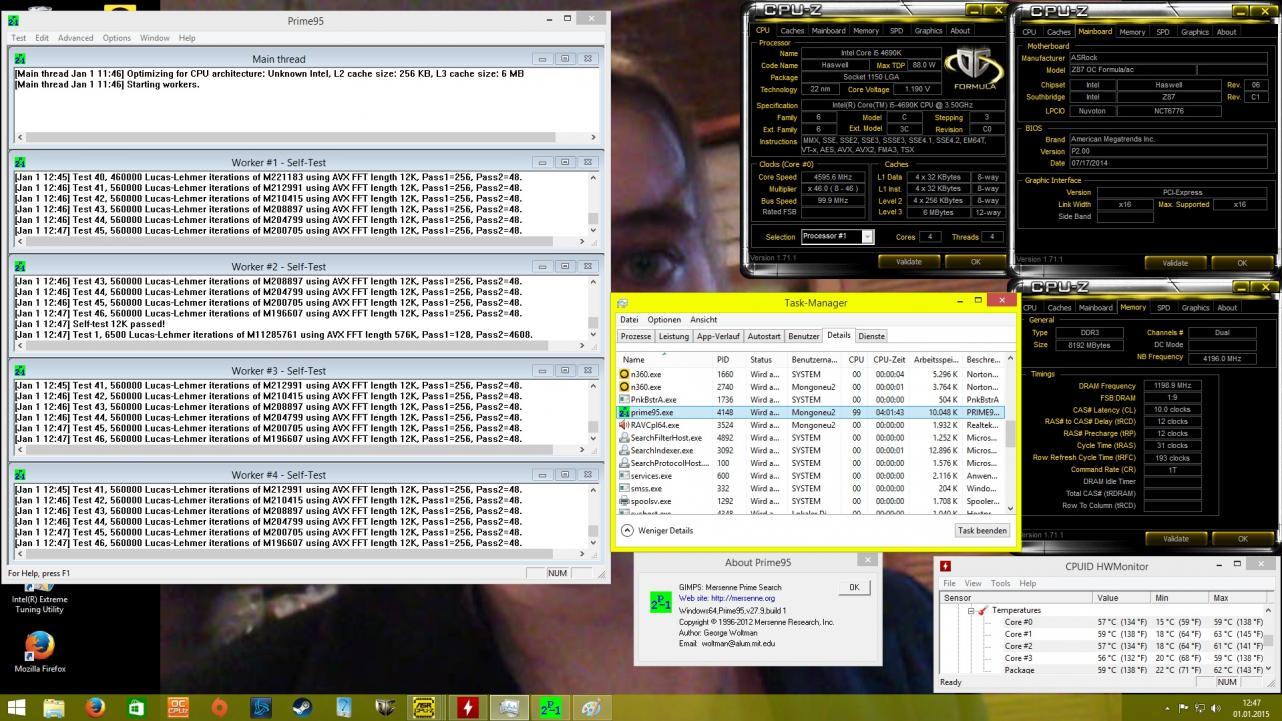This screenshot has width=1282, height=721.
Task: Sort processes by CPU column header
Action: [856, 359]
